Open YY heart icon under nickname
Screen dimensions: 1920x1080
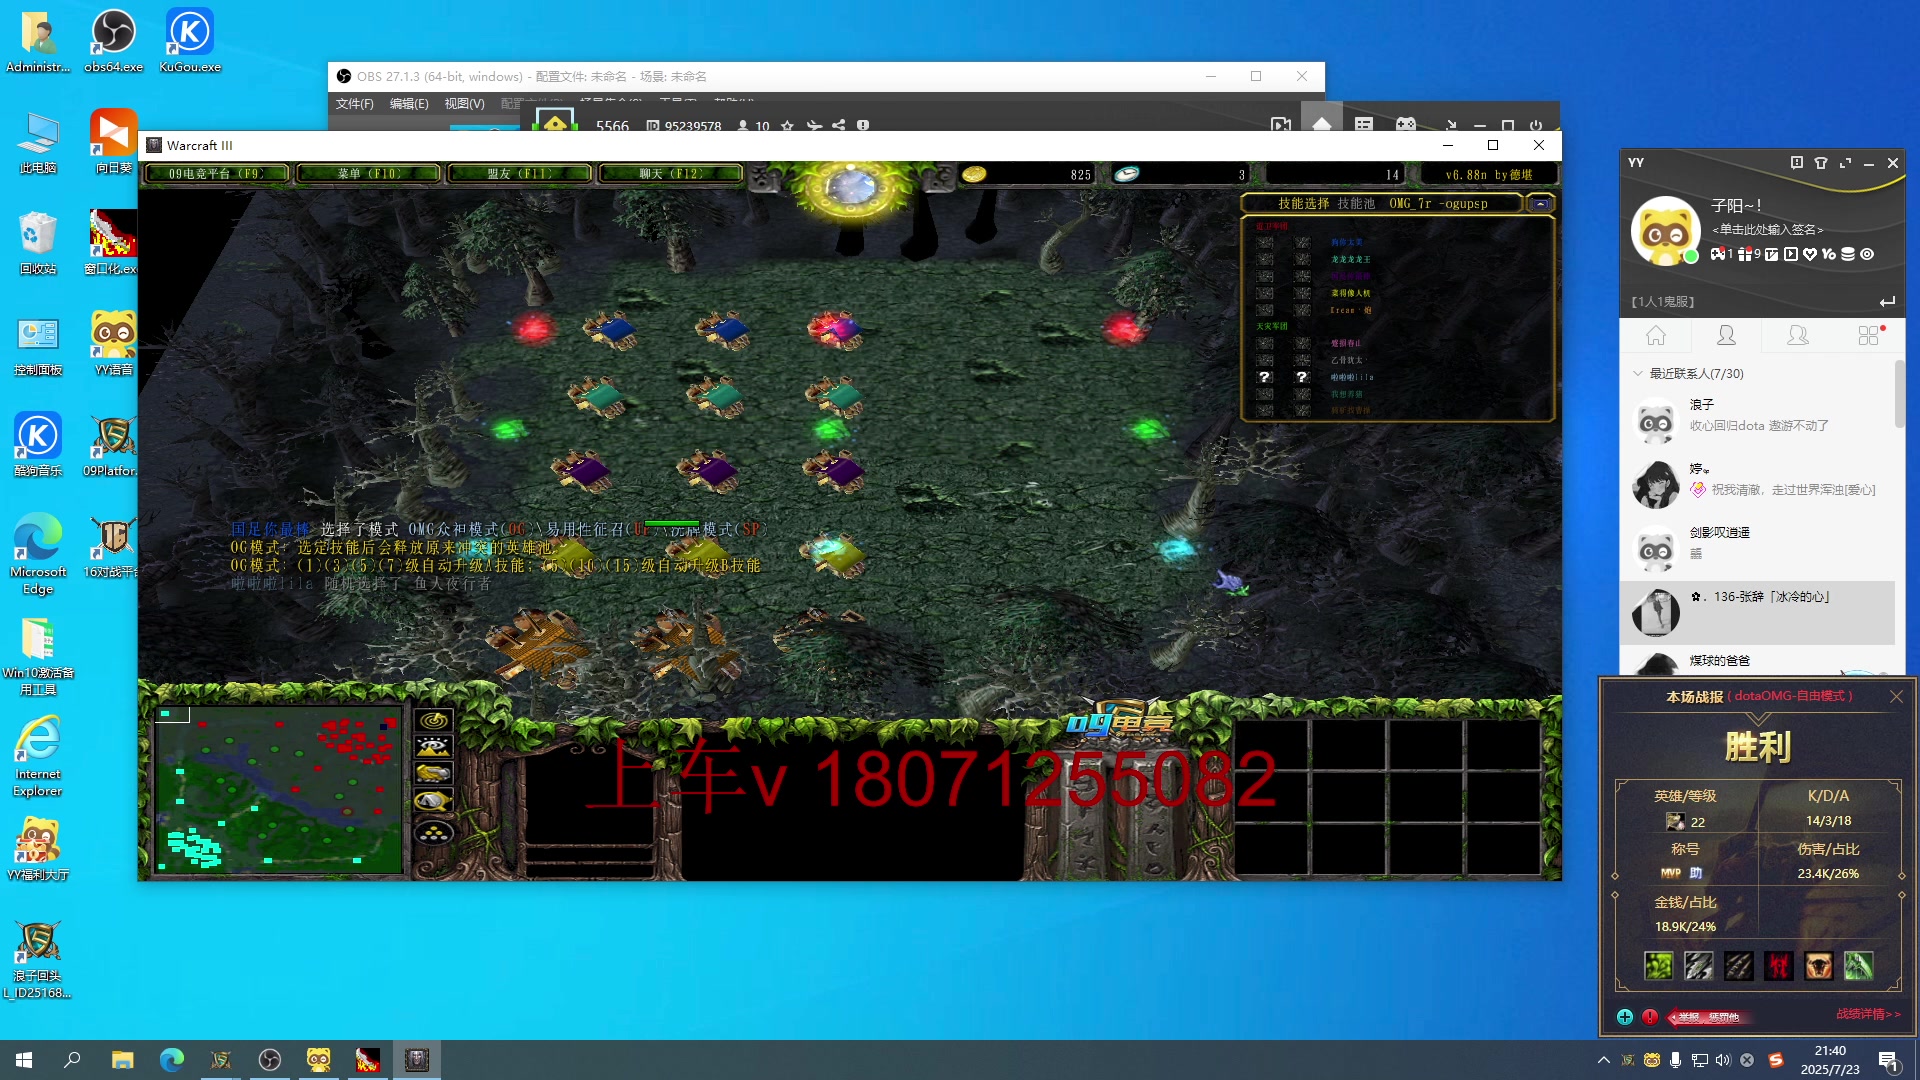(x=1810, y=254)
